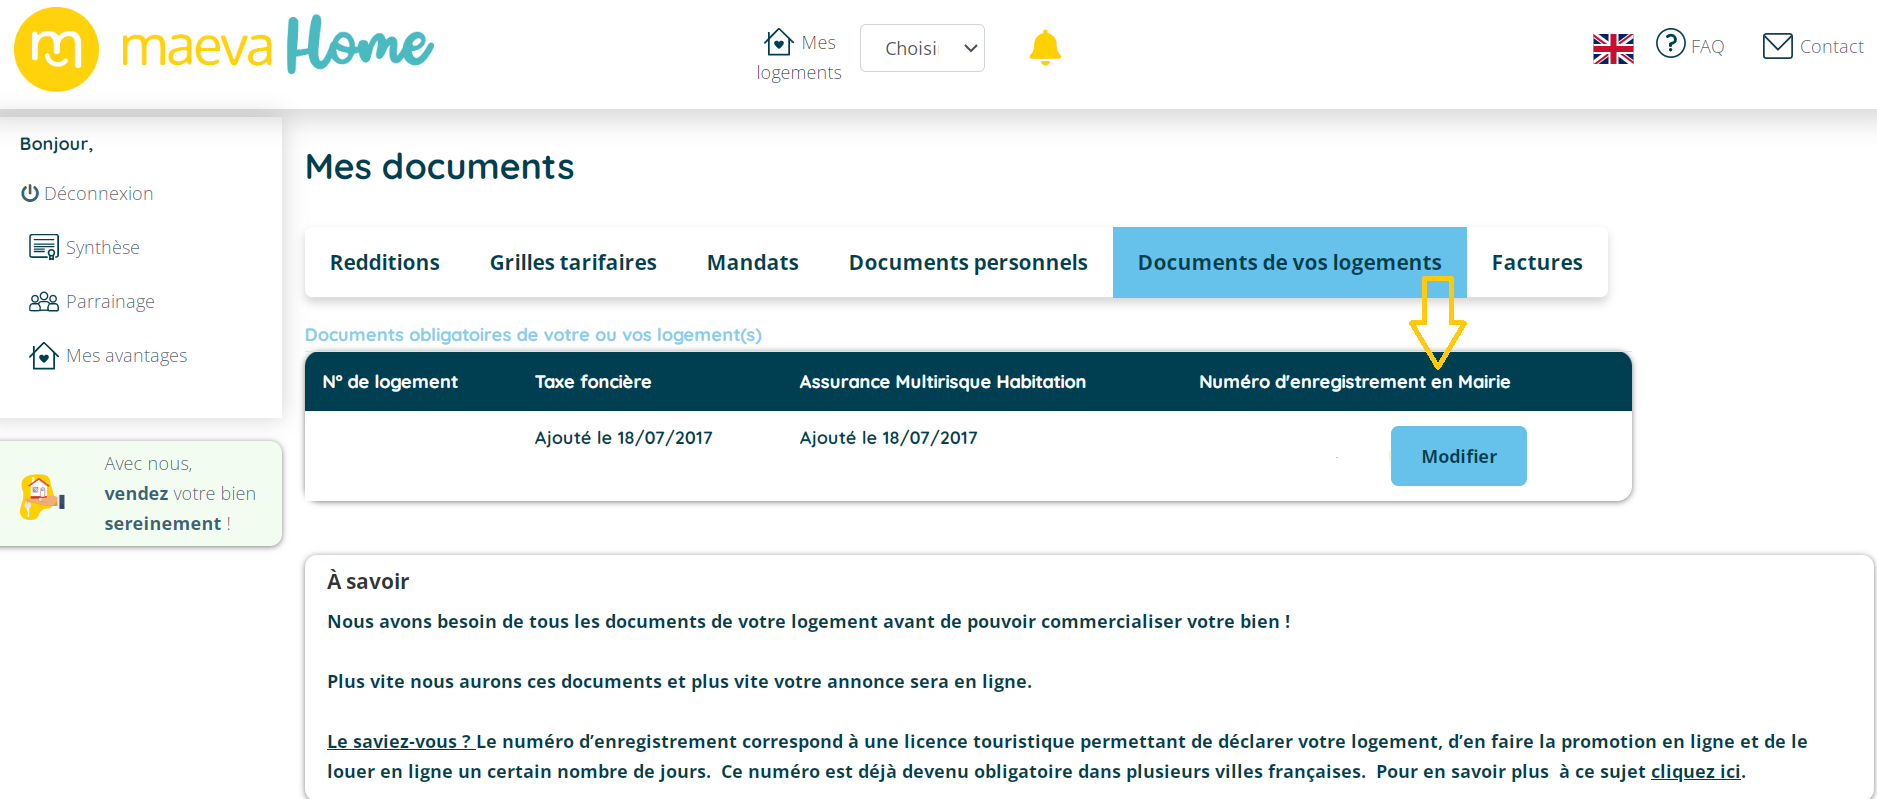This screenshot has width=1877, height=799.
Task: Click the 'Bonjour,' greeting text
Action: (x=56, y=144)
